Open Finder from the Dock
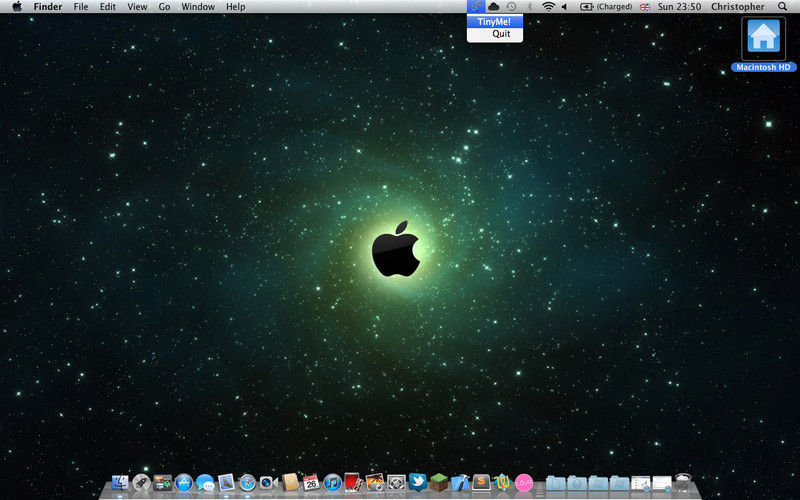Screen dimensions: 800x500 tap(120, 482)
